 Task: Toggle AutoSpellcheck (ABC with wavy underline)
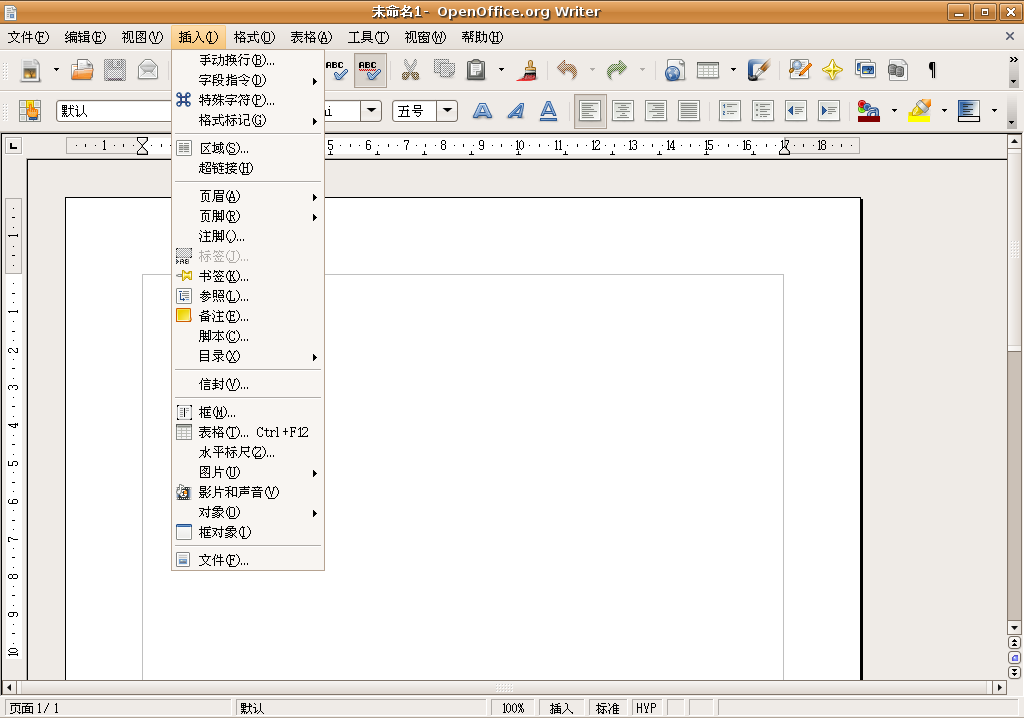click(370, 70)
